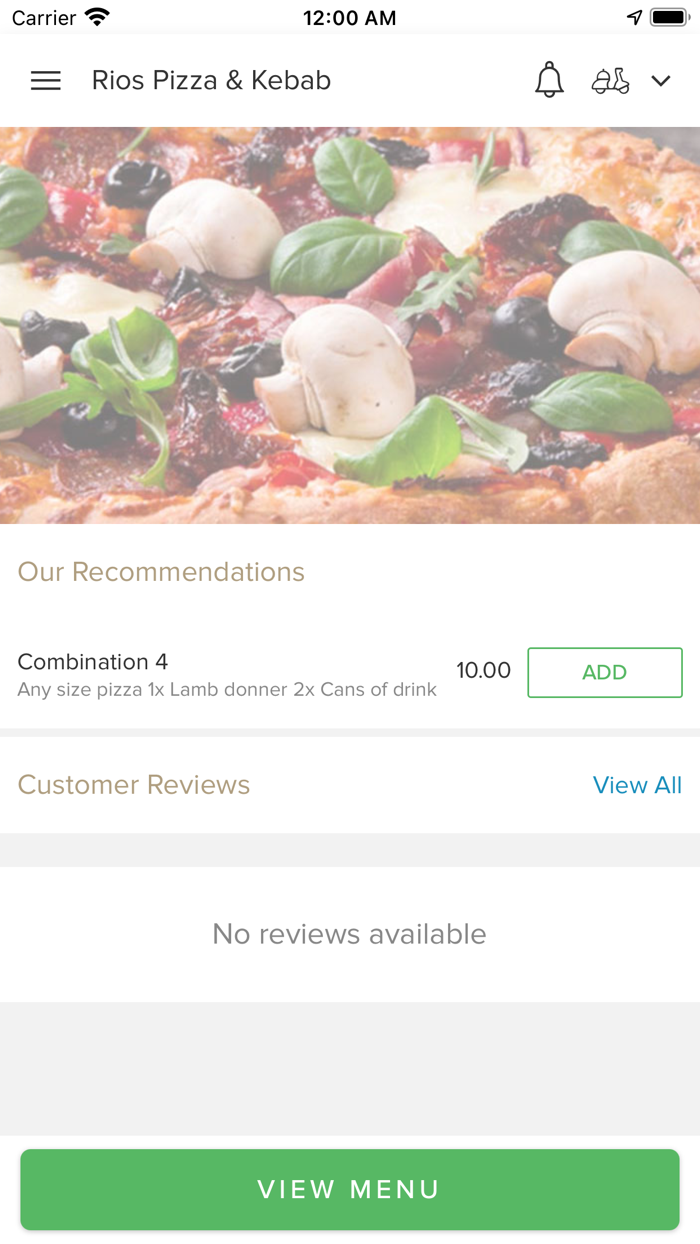Tap the Carrier label in the status bar
The height and width of the screenshot is (1244, 700).
[43, 17]
